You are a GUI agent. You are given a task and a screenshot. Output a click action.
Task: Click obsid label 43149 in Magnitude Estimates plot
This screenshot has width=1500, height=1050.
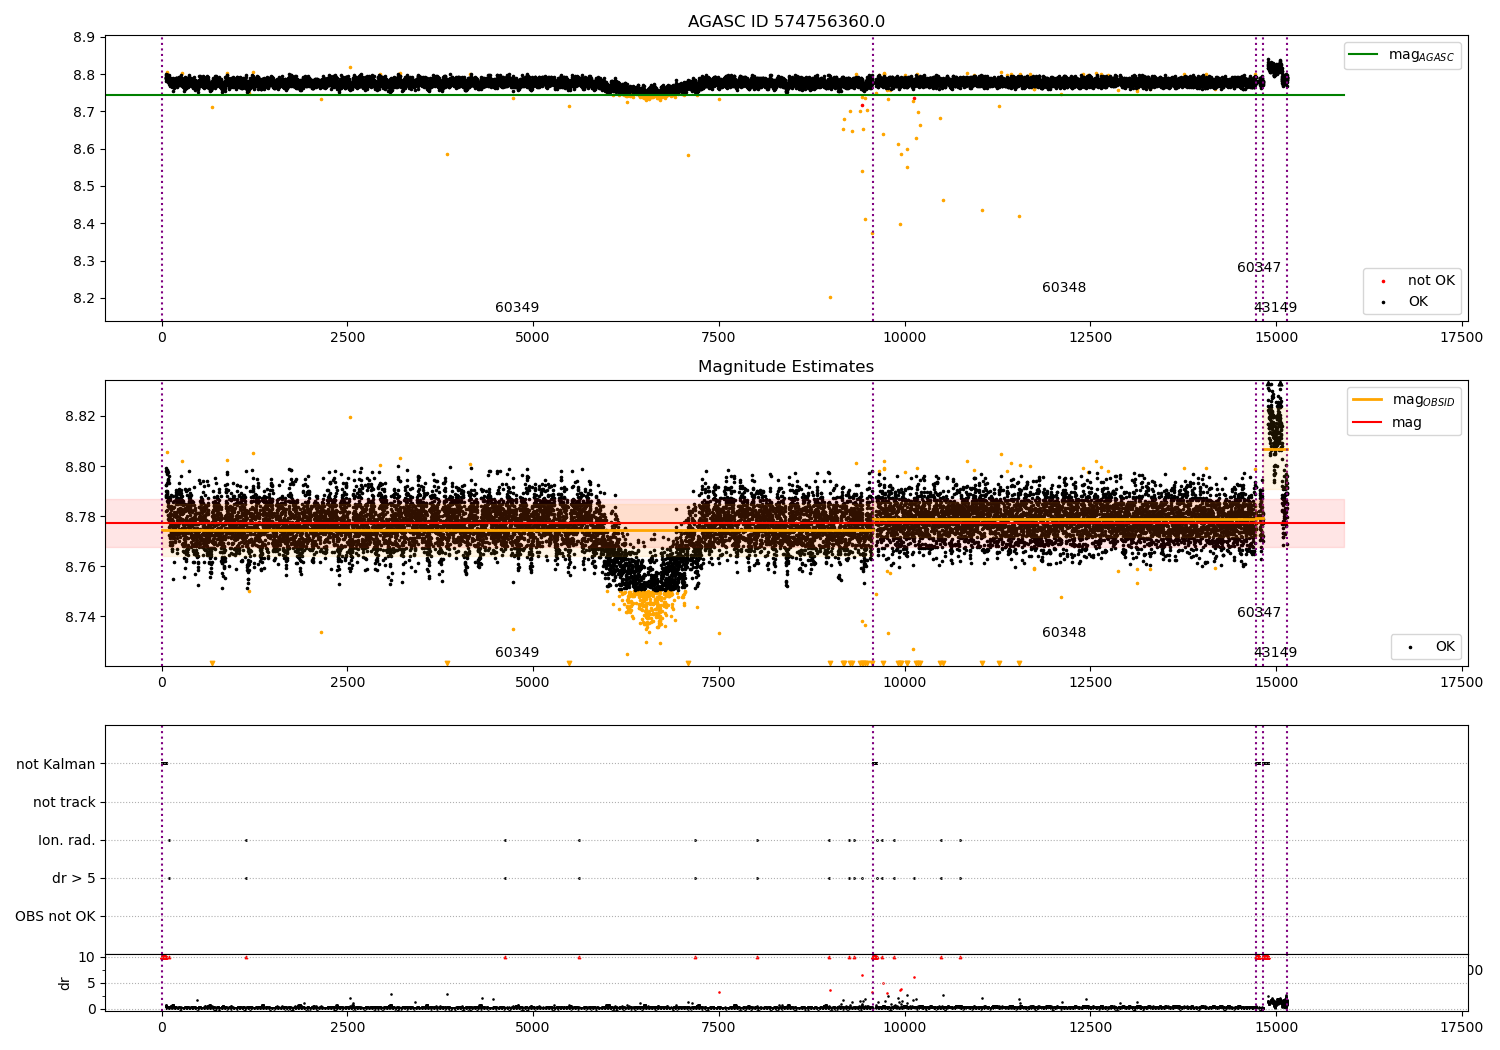[1276, 652]
